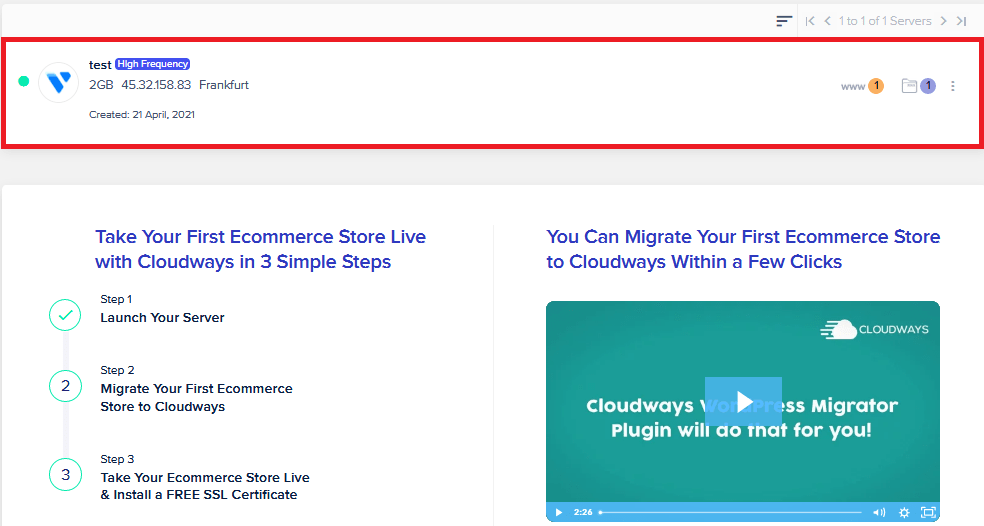Click the Step 1 checkmark circle
The width and height of the screenshot is (984, 526).
[x=65, y=315]
